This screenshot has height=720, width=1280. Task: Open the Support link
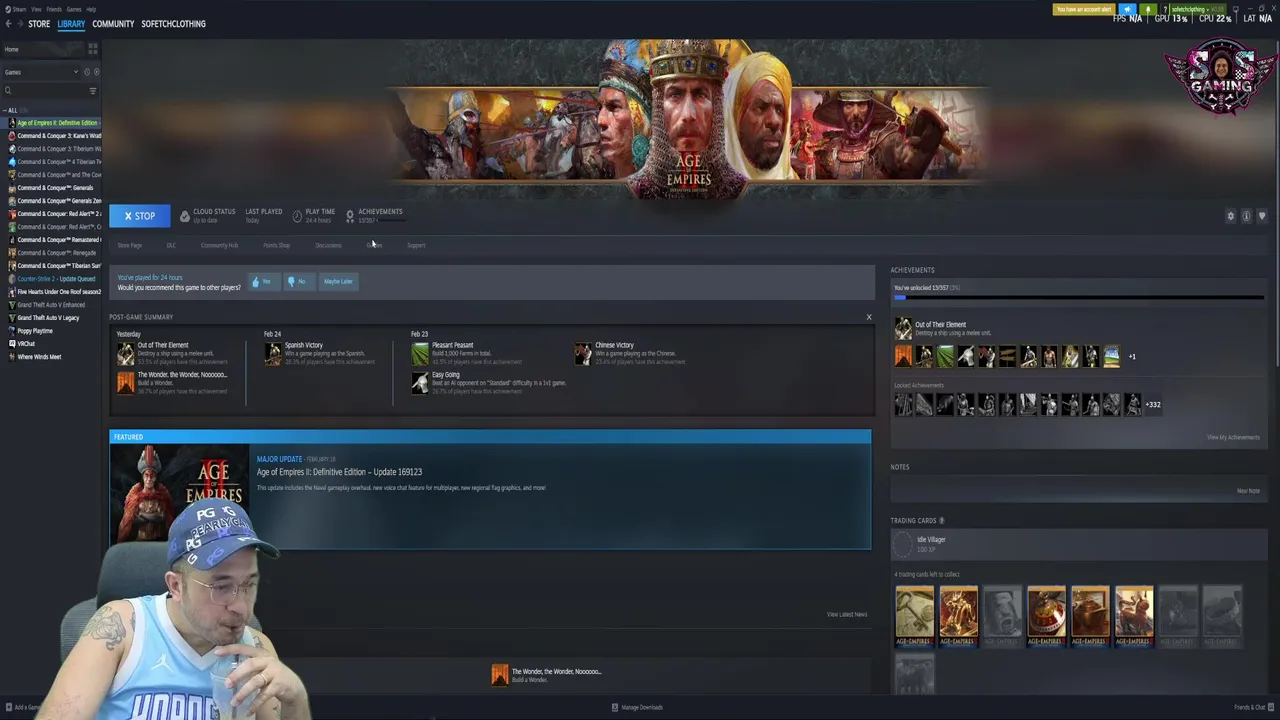(x=416, y=246)
